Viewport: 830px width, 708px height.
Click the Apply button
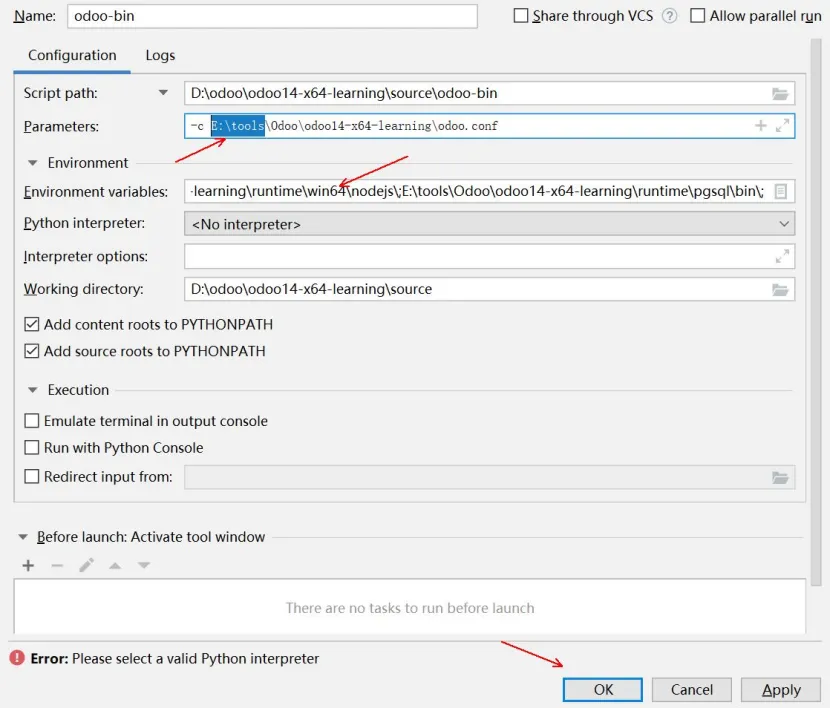pos(781,689)
